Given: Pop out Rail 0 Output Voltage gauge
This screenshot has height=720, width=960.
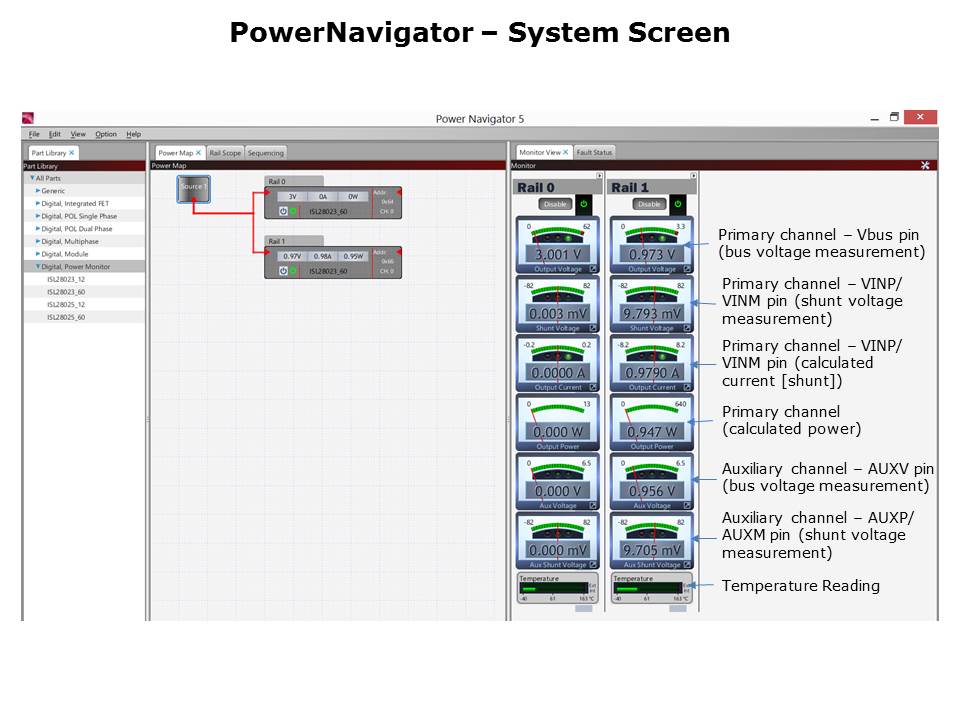Looking at the screenshot, I should [593, 269].
